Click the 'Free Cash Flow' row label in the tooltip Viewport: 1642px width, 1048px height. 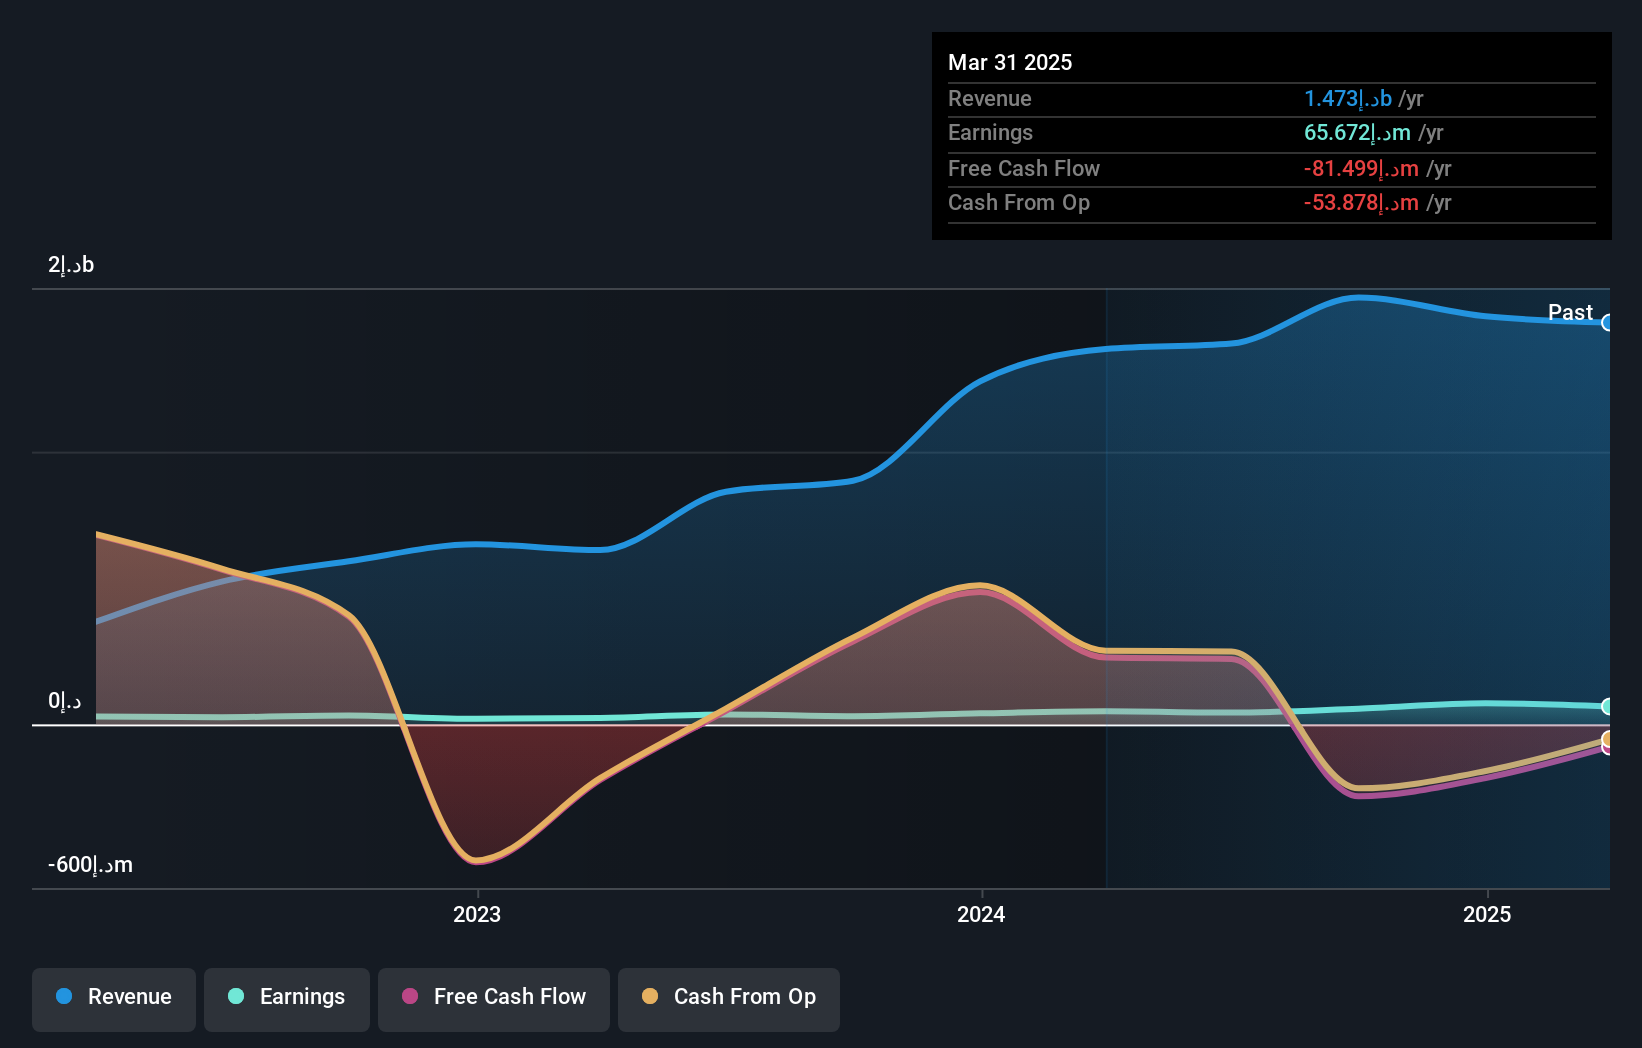point(1024,168)
